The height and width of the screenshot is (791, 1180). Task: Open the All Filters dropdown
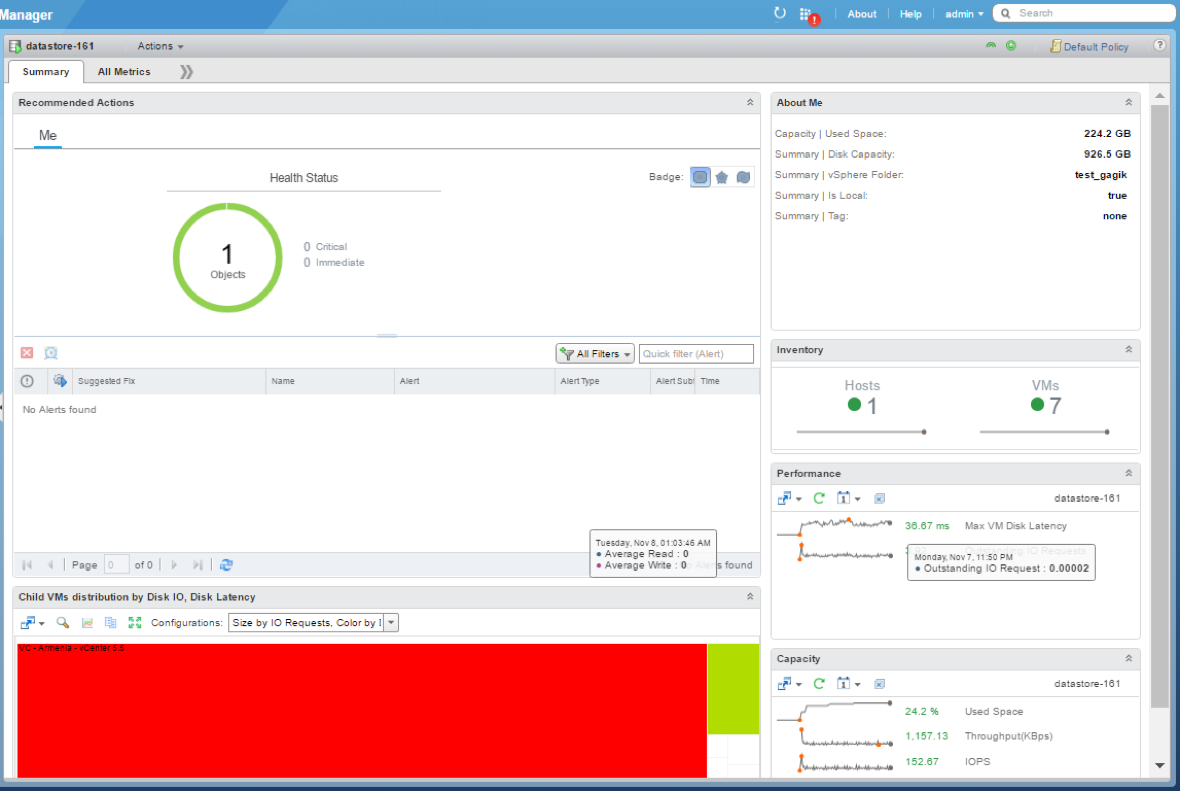click(594, 353)
